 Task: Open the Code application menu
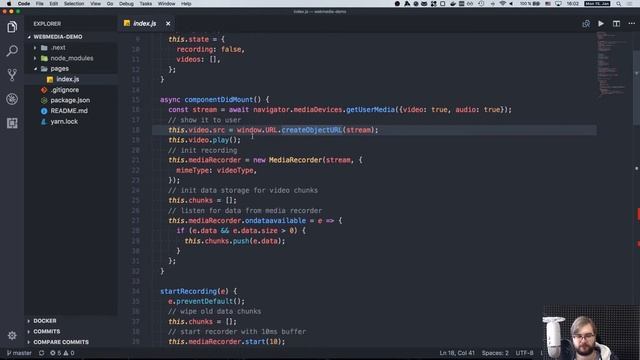[x=24, y=4]
